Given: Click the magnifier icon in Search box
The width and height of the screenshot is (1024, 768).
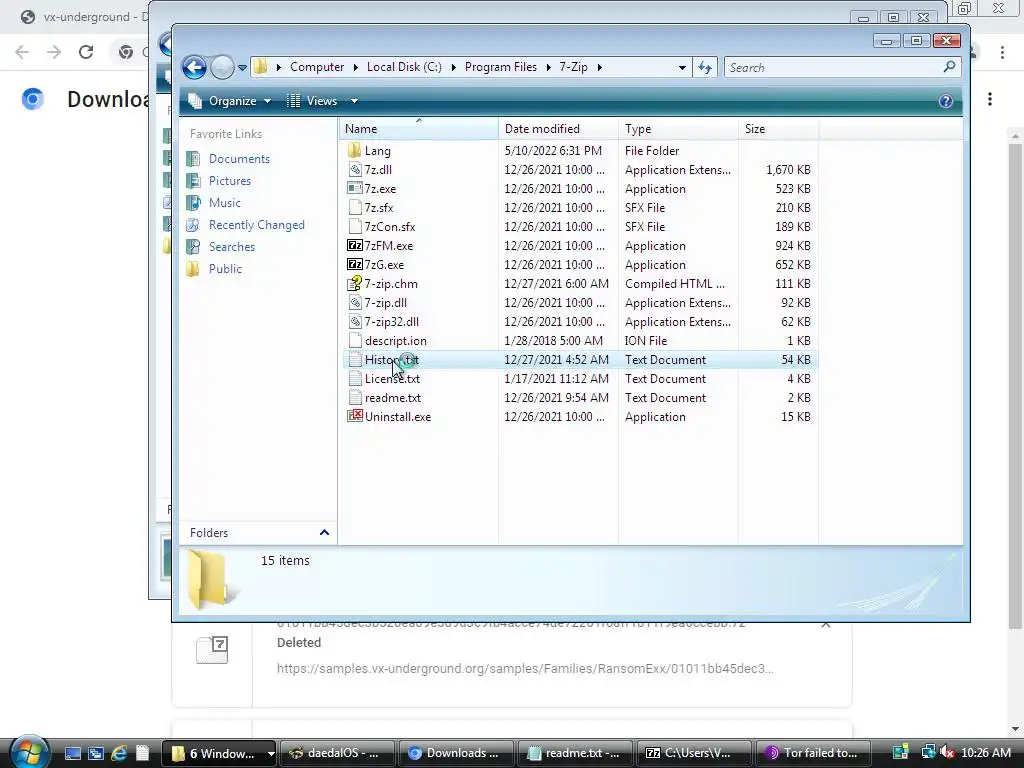Looking at the screenshot, I should click(x=950, y=67).
